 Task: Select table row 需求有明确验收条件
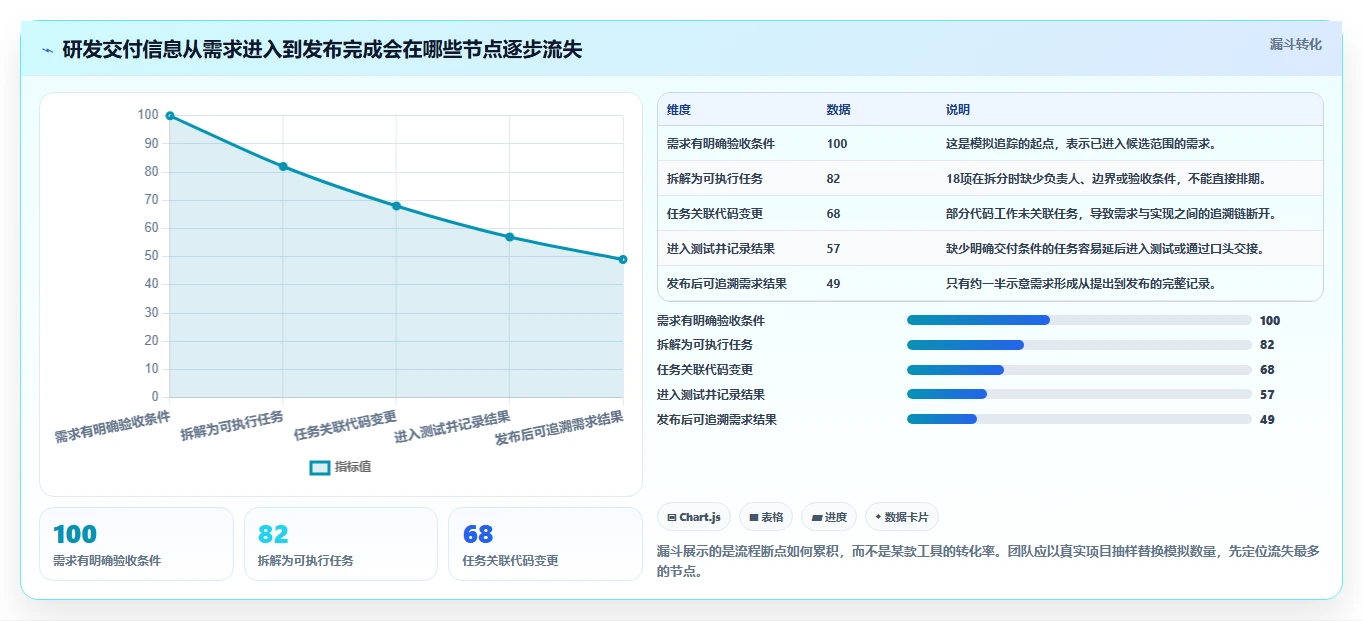(990, 144)
